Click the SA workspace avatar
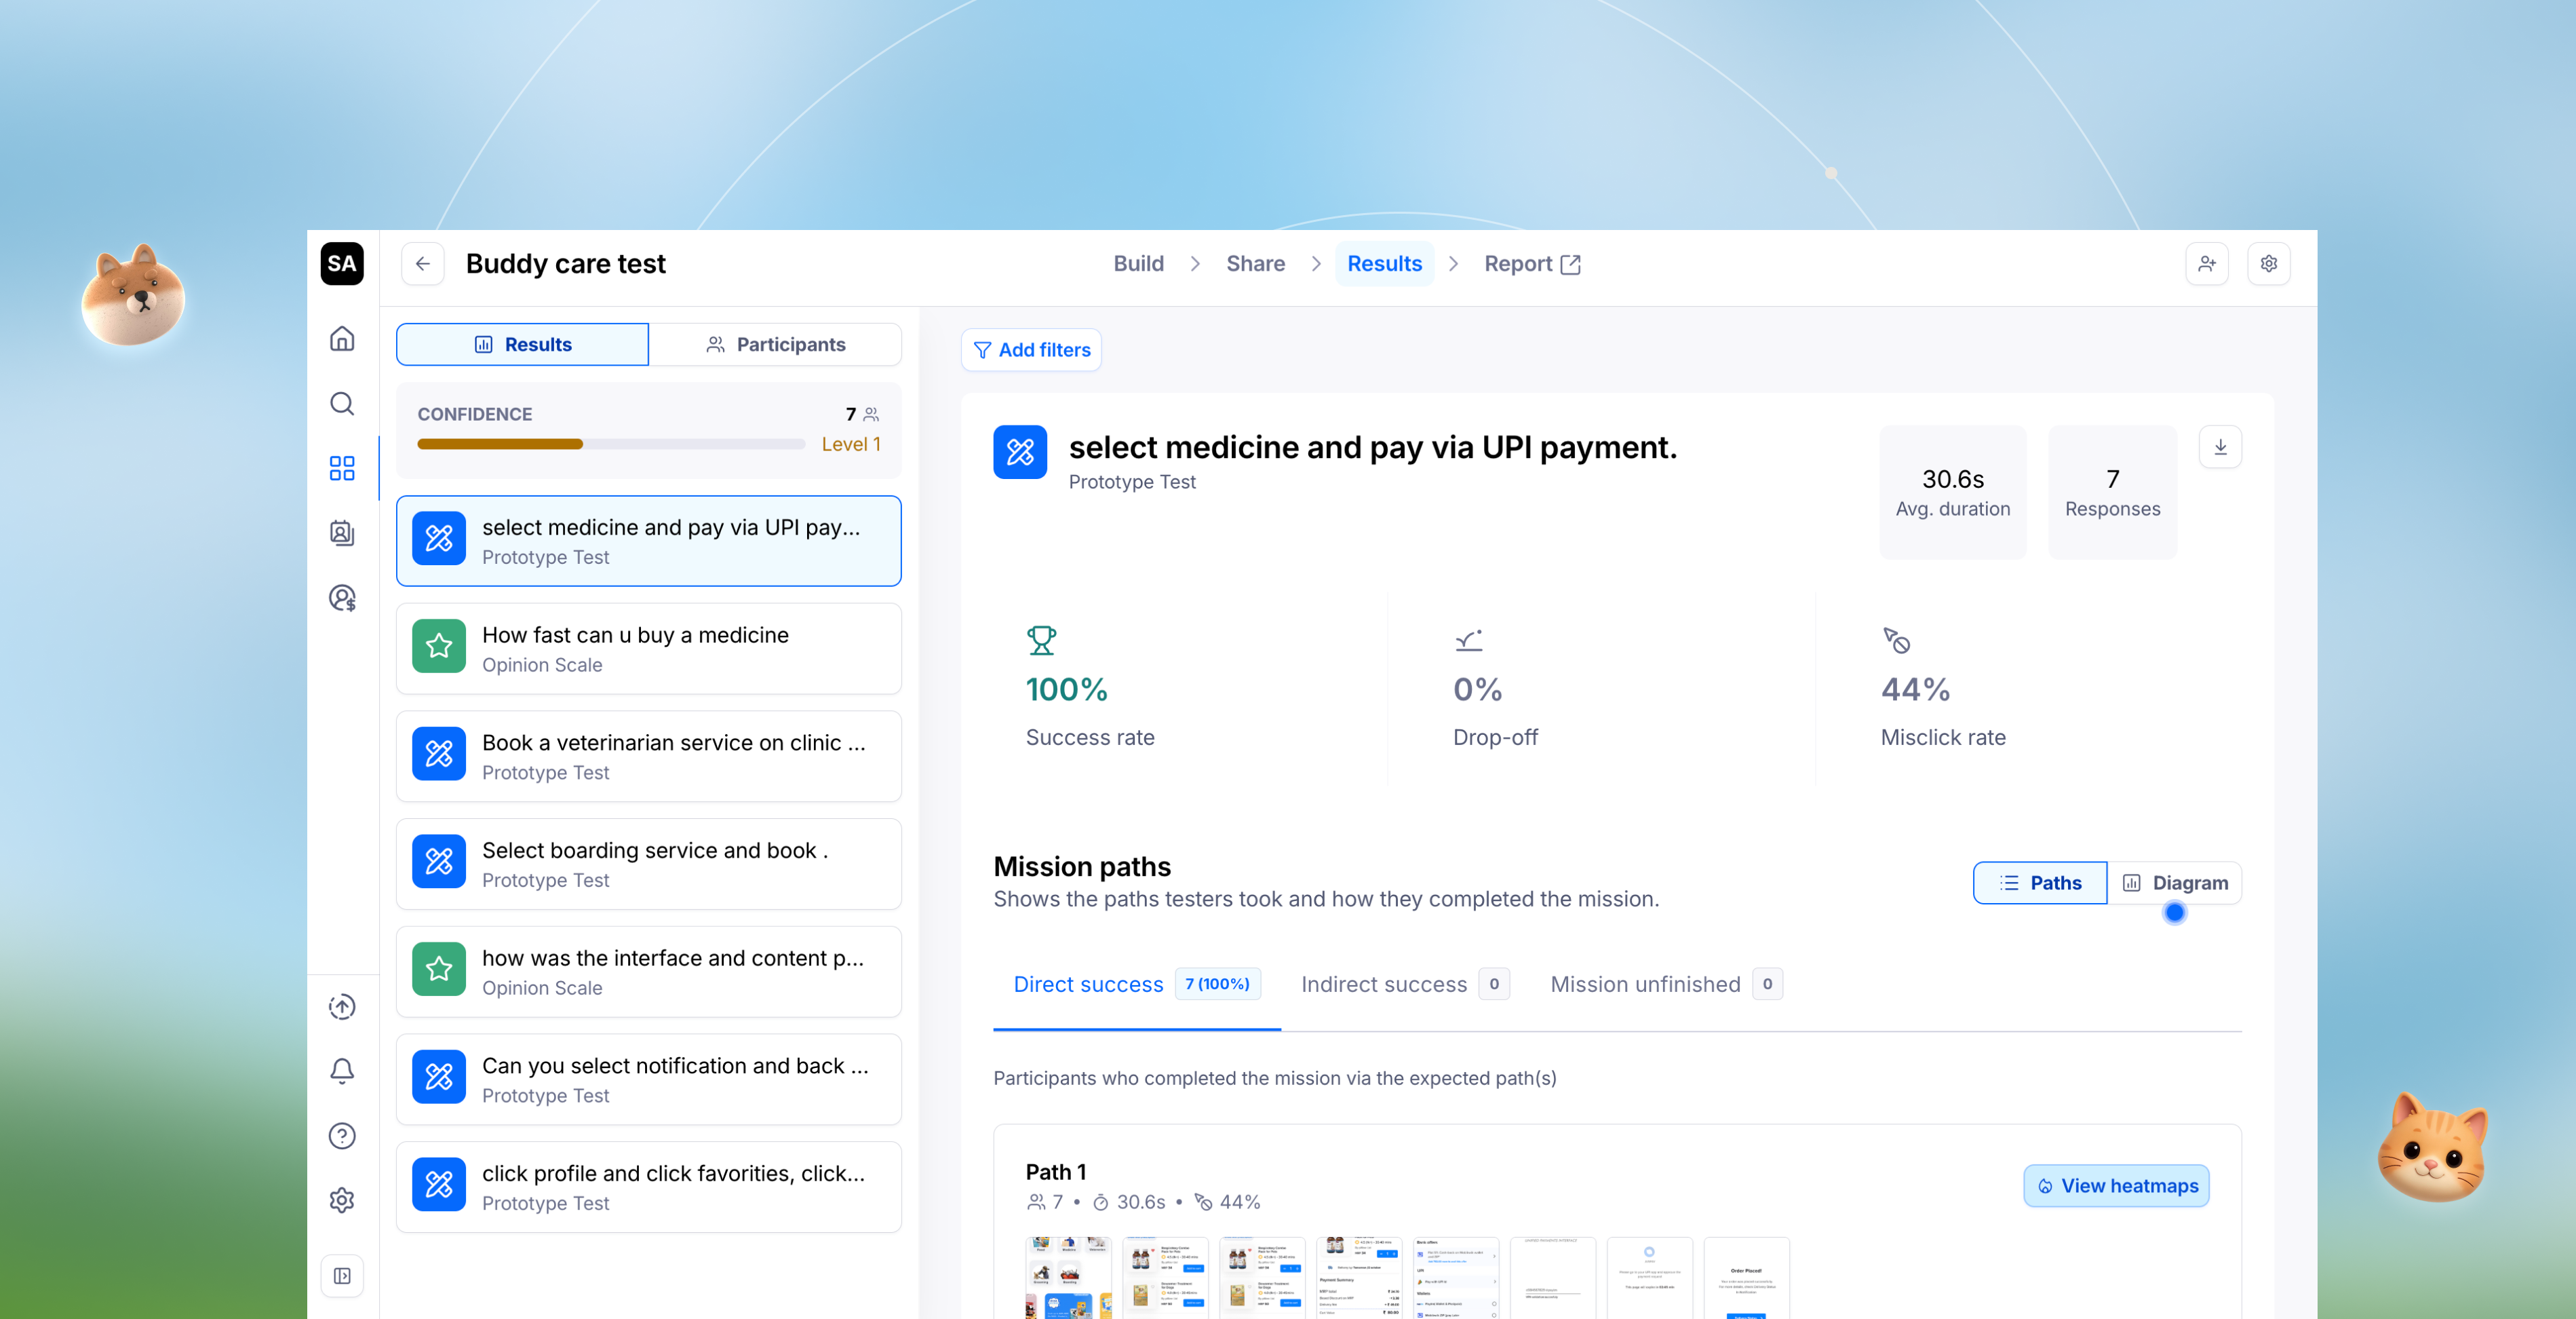The height and width of the screenshot is (1319, 2576). (x=342, y=264)
